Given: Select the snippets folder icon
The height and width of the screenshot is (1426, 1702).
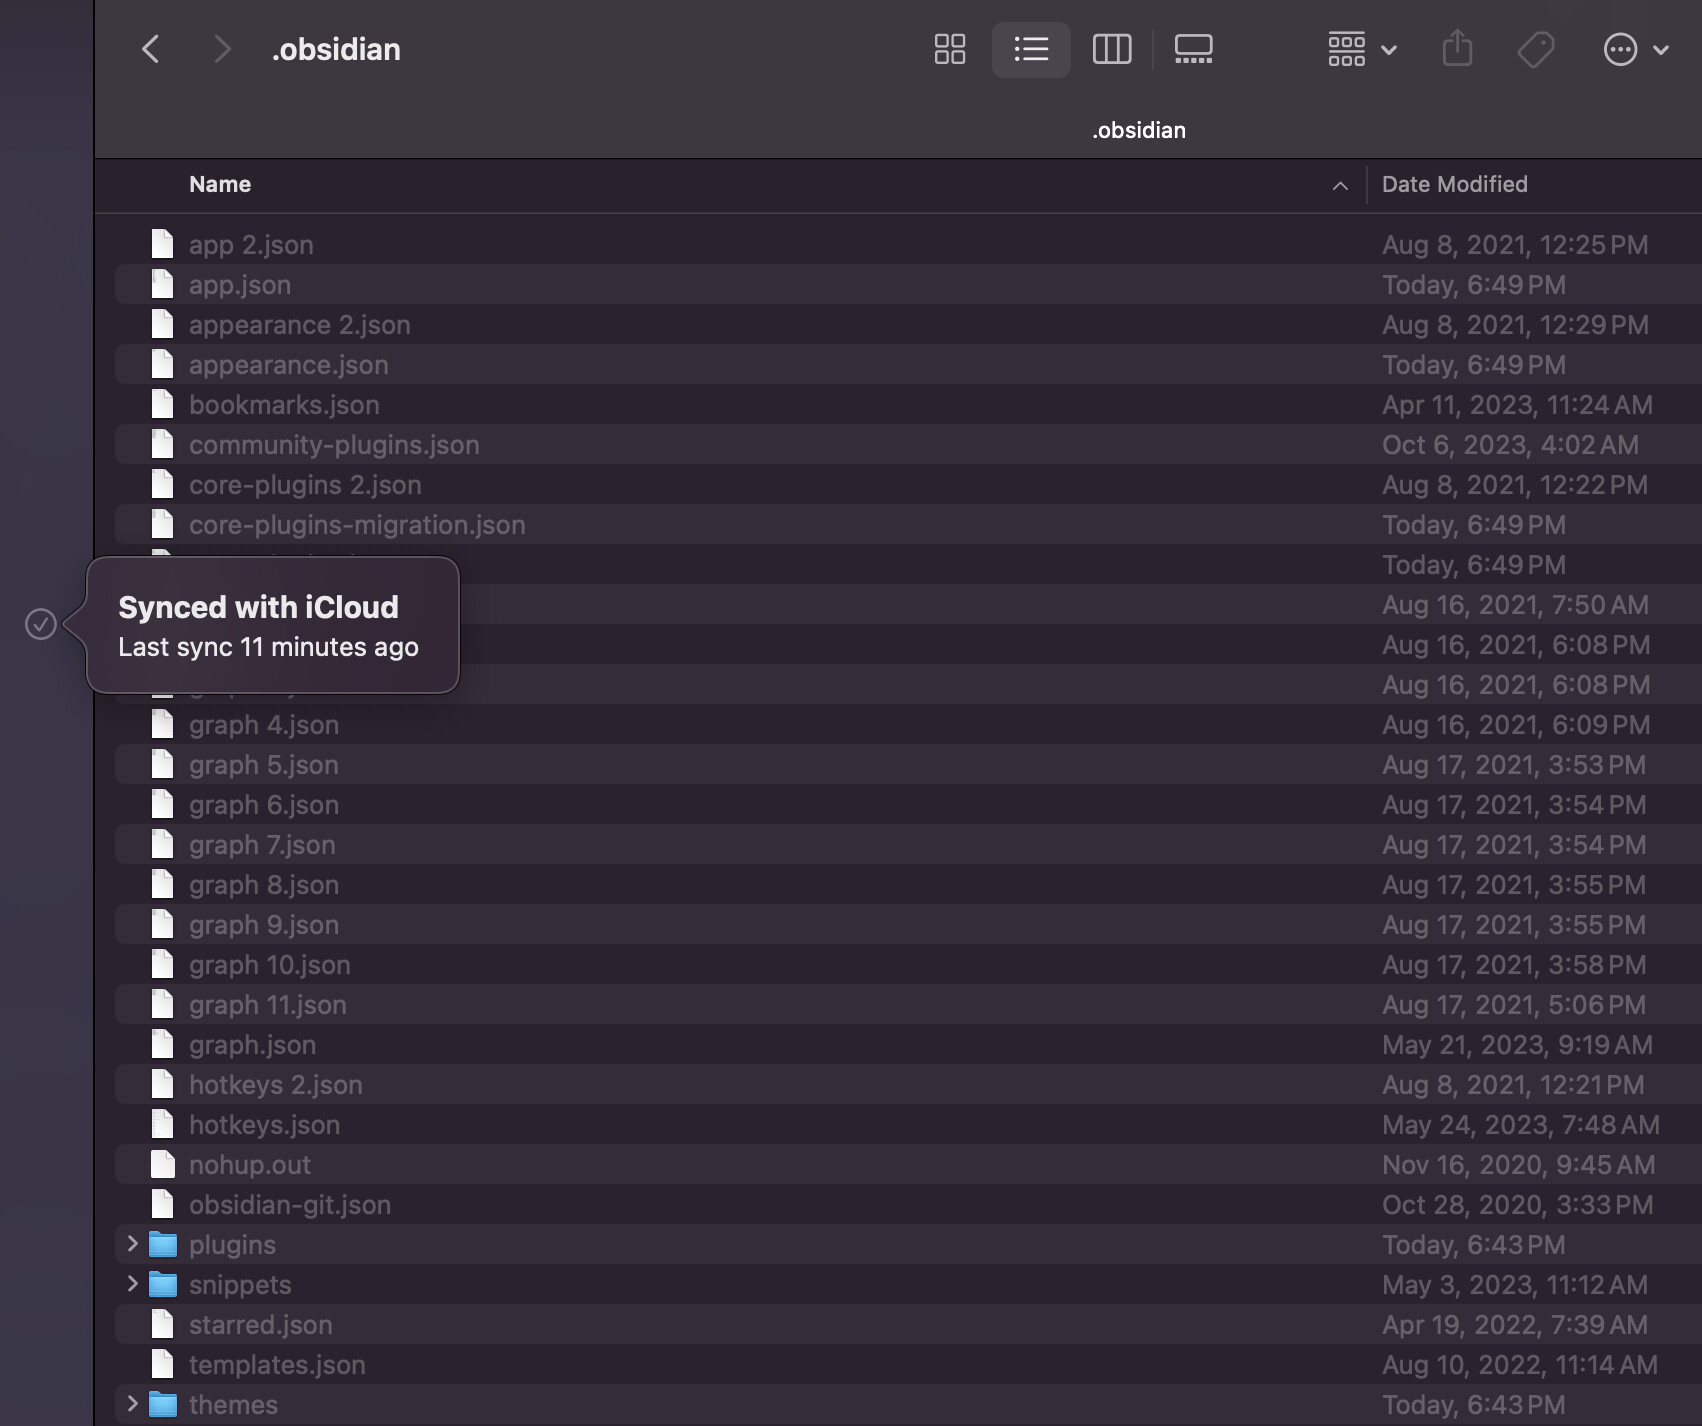Looking at the screenshot, I should tap(163, 1284).
